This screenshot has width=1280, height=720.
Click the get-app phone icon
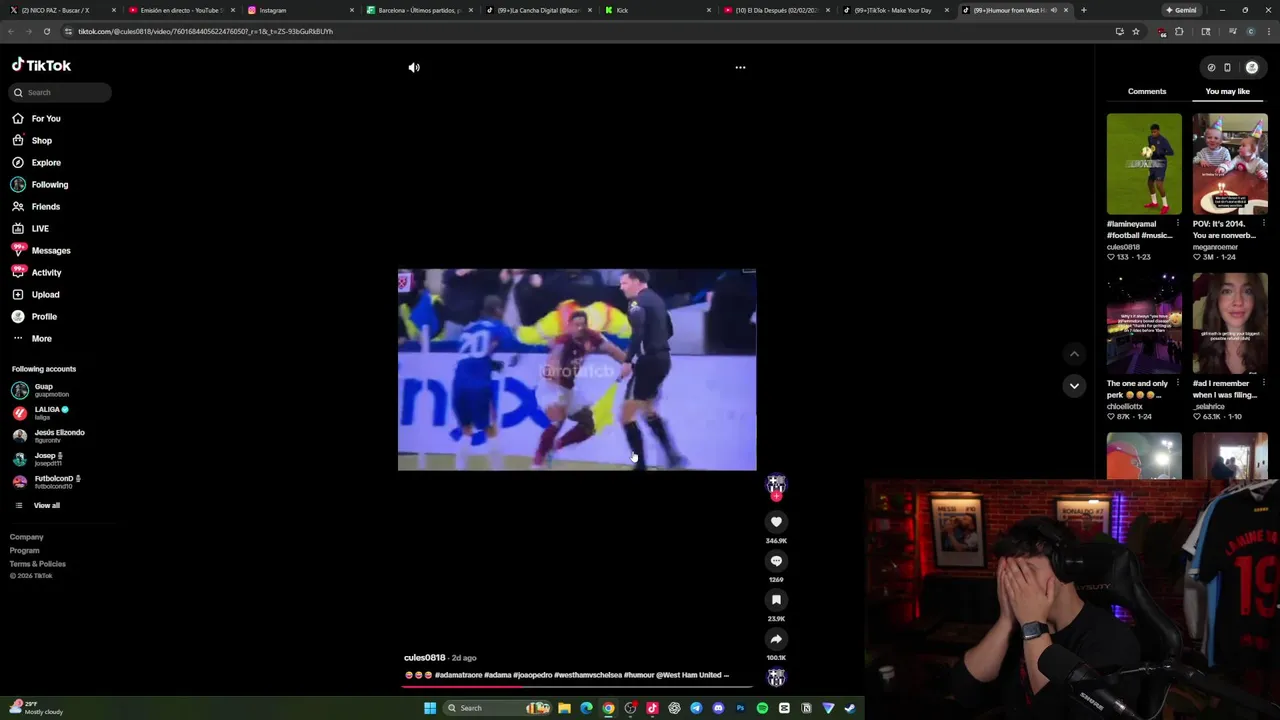coord(1227,68)
